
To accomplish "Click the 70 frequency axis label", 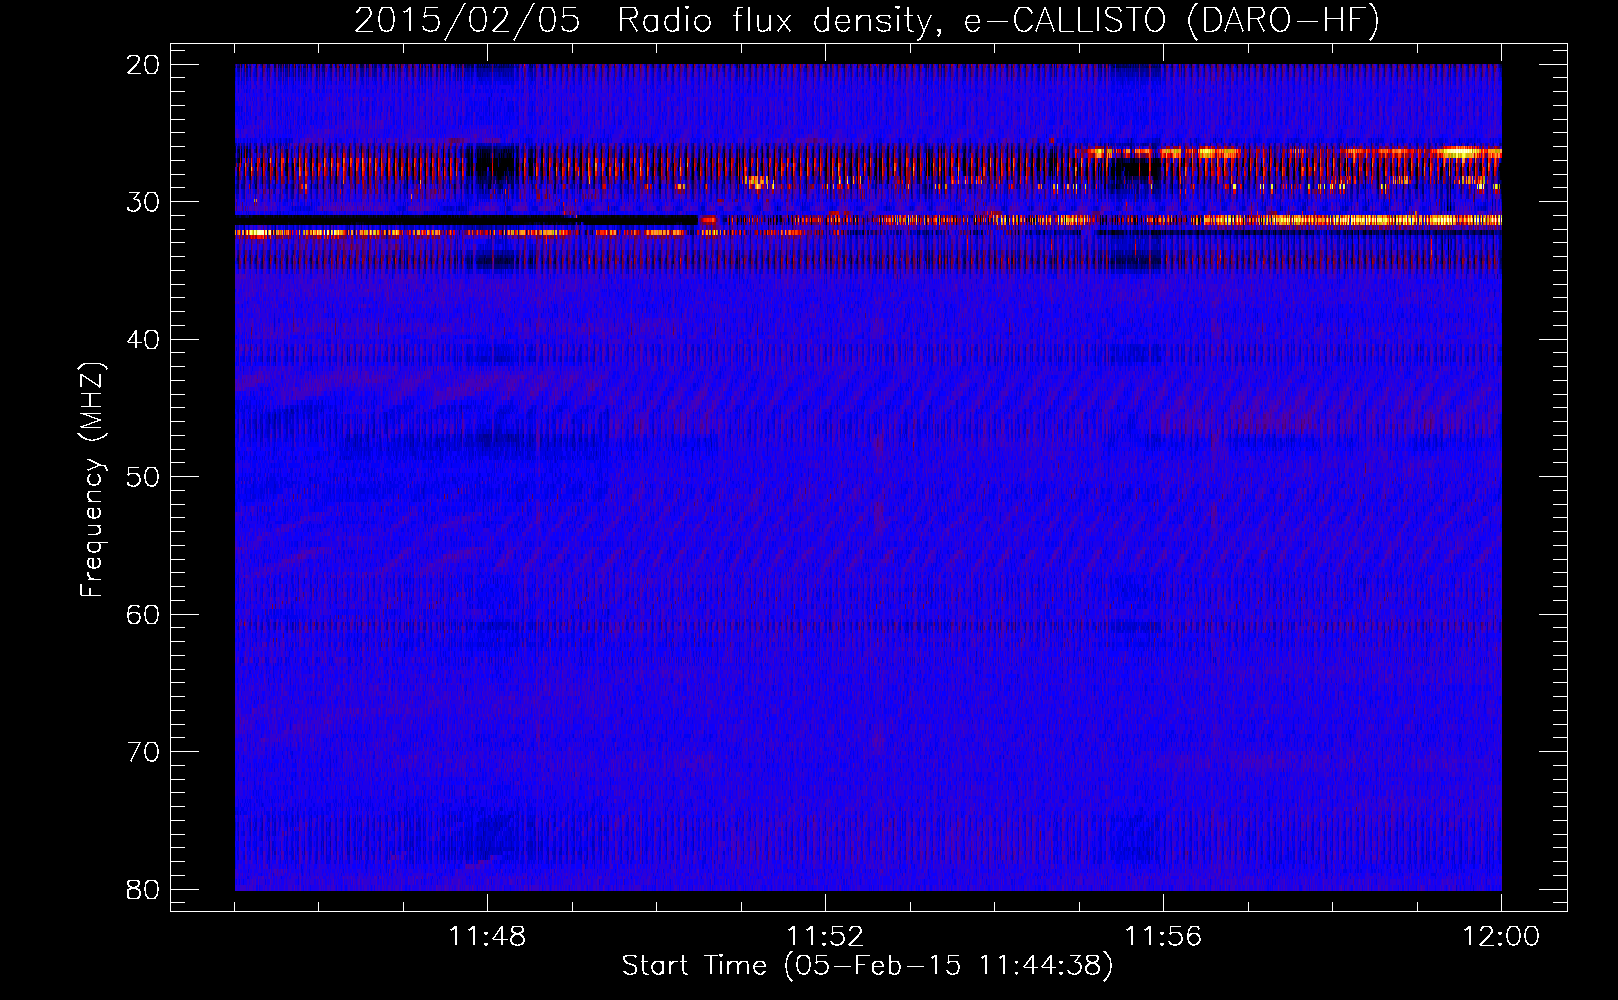I will pyautogui.click(x=144, y=752).
